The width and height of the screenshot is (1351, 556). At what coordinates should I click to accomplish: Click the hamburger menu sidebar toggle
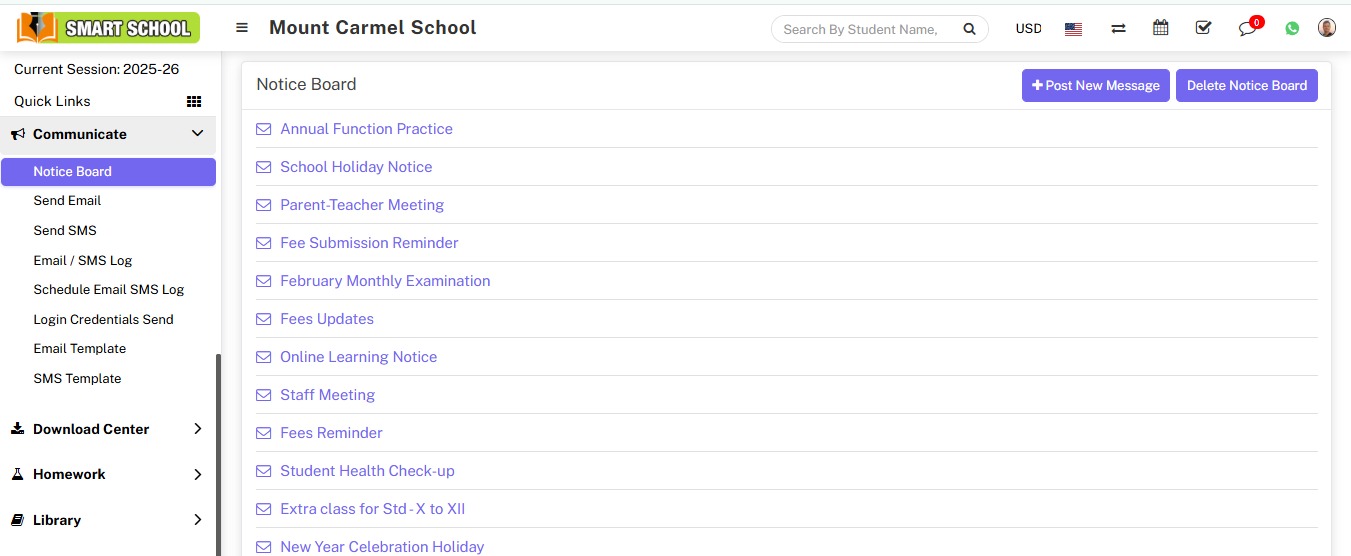tap(242, 28)
